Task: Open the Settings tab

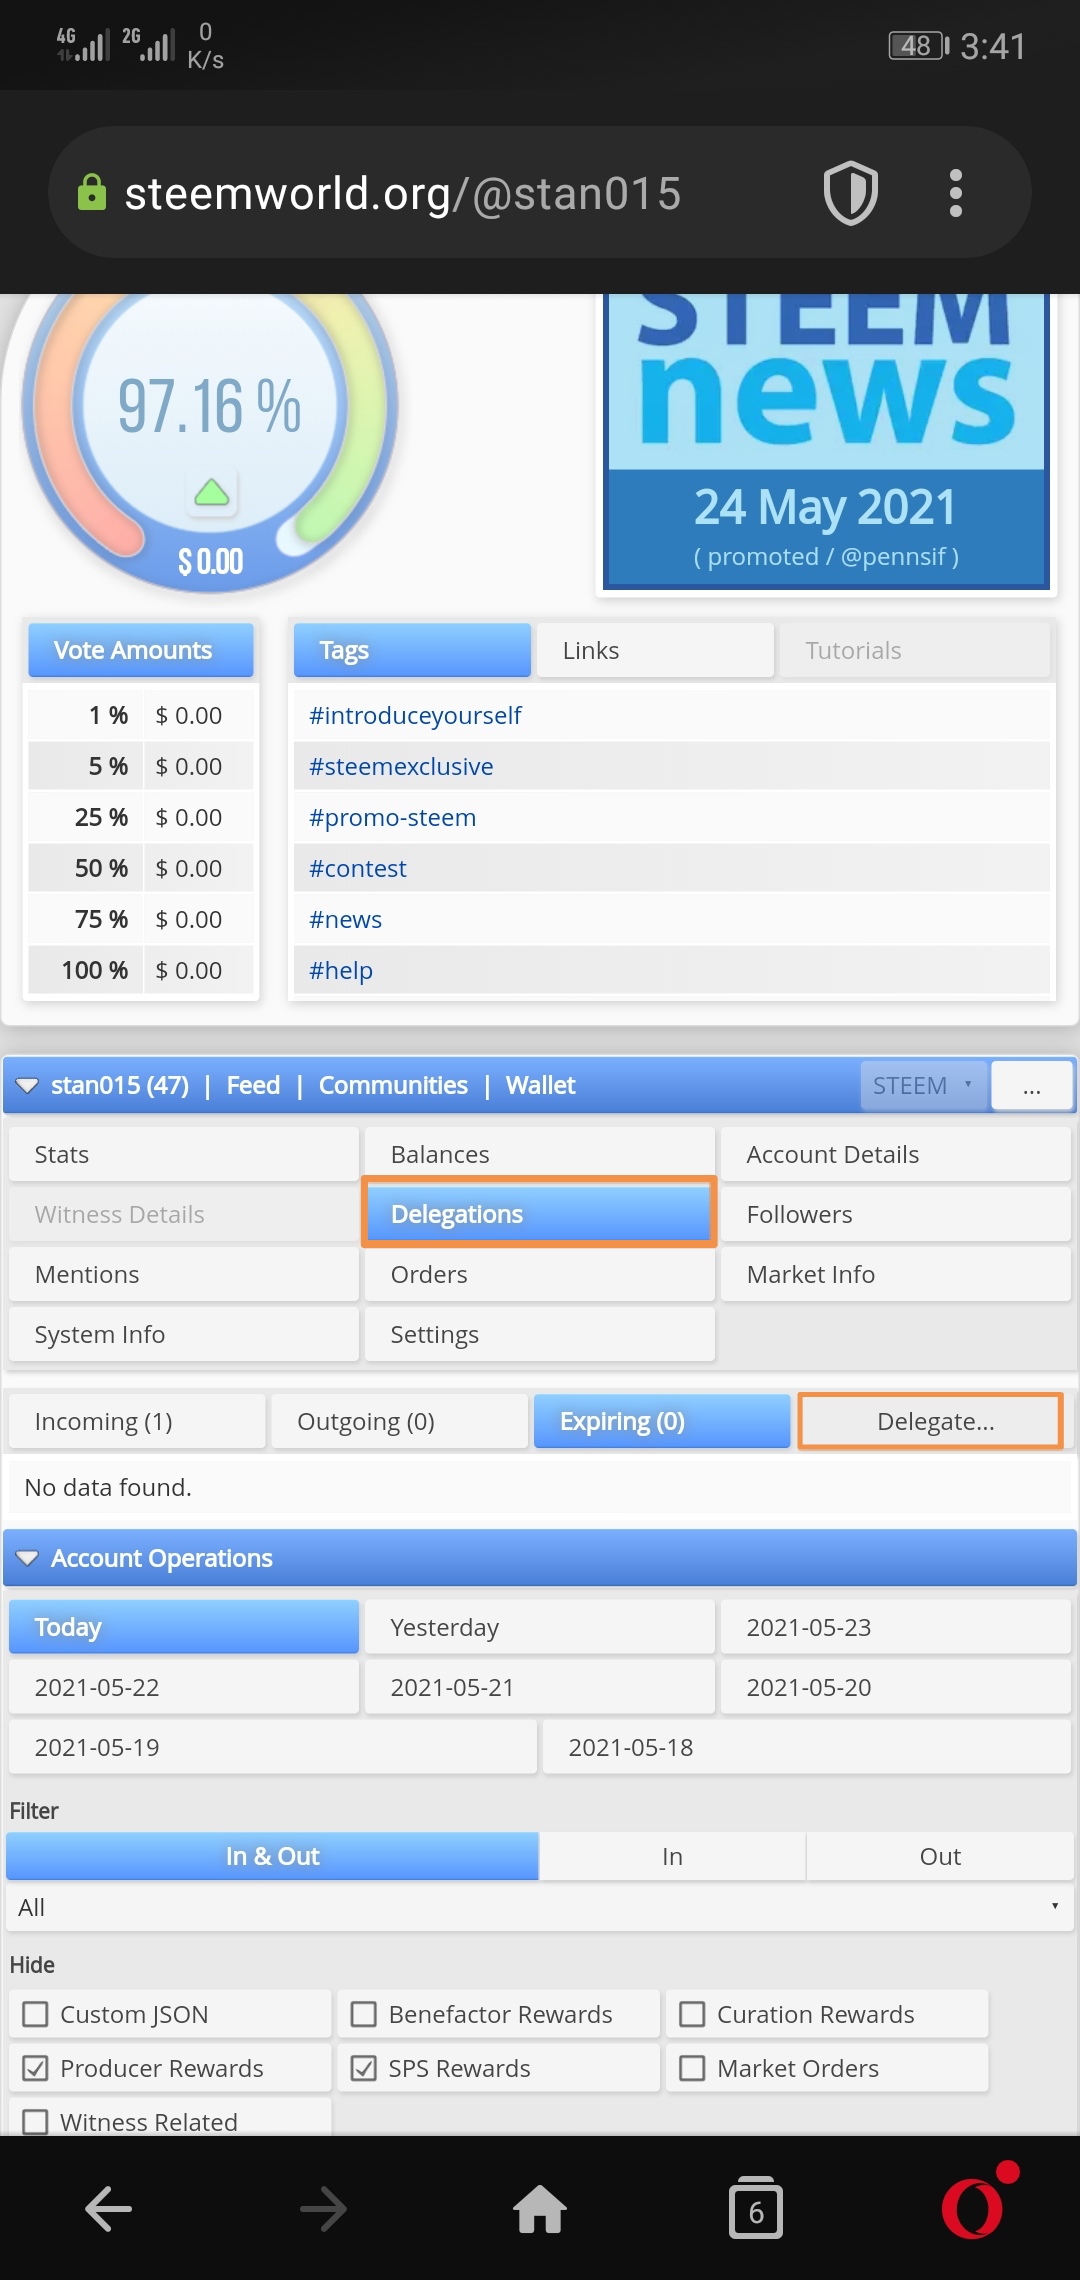Action: (540, 1334)
